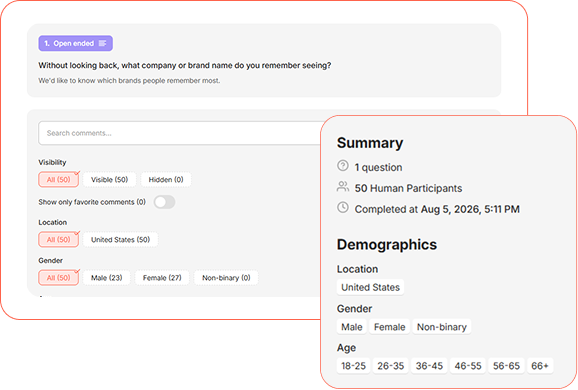Click the Age label in Demographics

[347, 348]
